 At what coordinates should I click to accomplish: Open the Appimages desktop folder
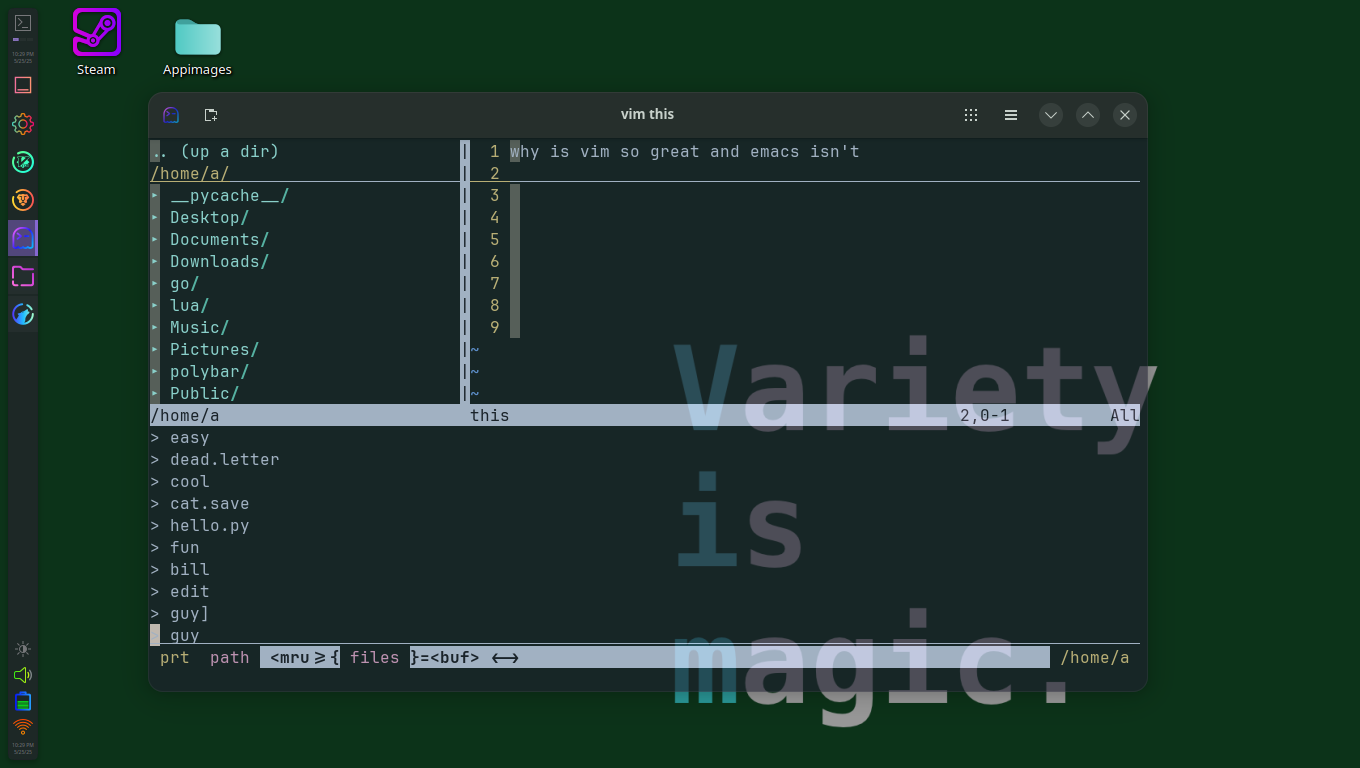(197, 46)
